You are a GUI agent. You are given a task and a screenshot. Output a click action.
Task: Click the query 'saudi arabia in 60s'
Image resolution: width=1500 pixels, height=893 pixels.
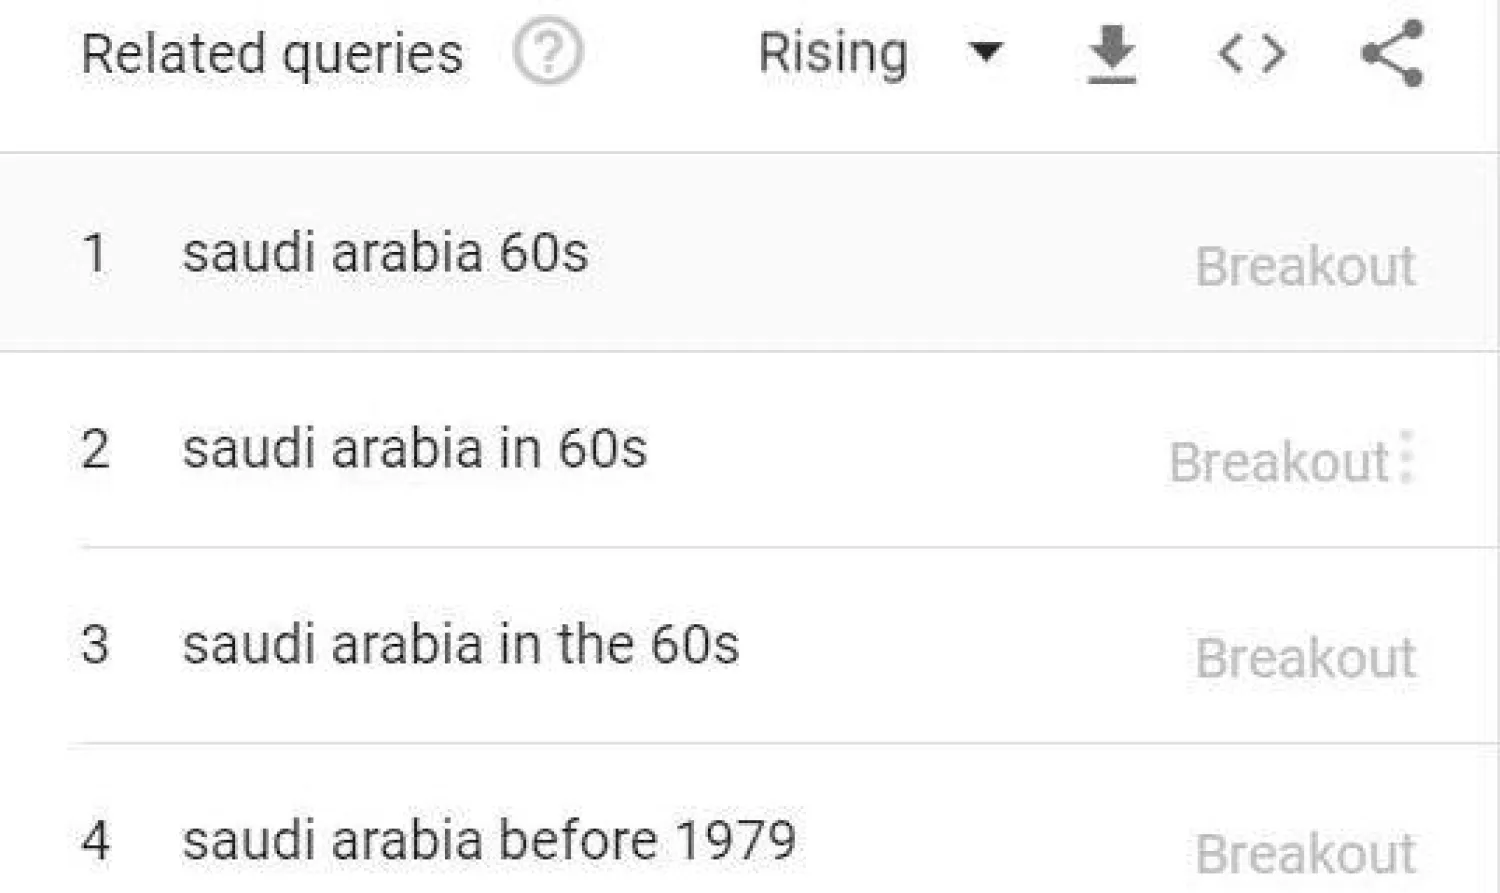[x=415, y=450]
